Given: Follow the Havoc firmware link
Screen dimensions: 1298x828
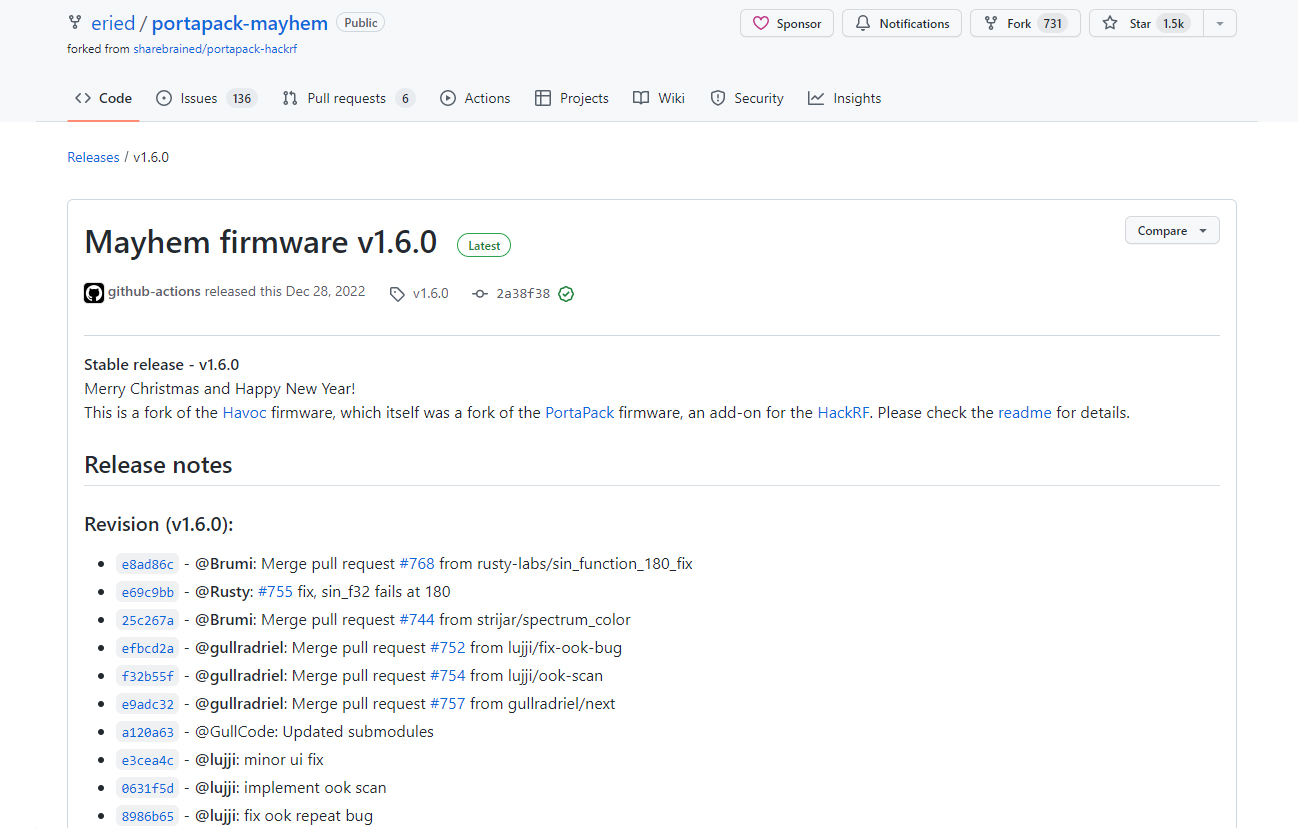Looking at the screenshot, I should point(245,412).
